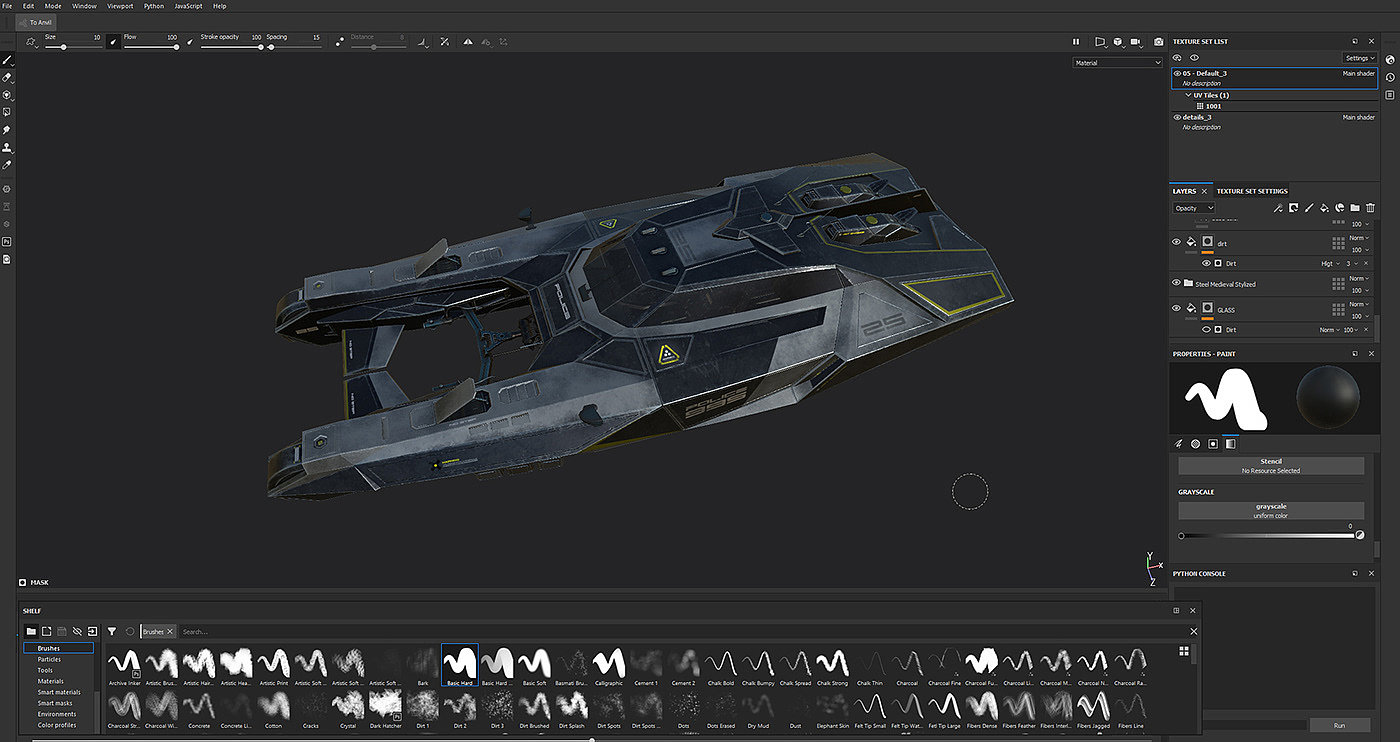
Task: Open the Viewport menu
Action: [120, 6]
